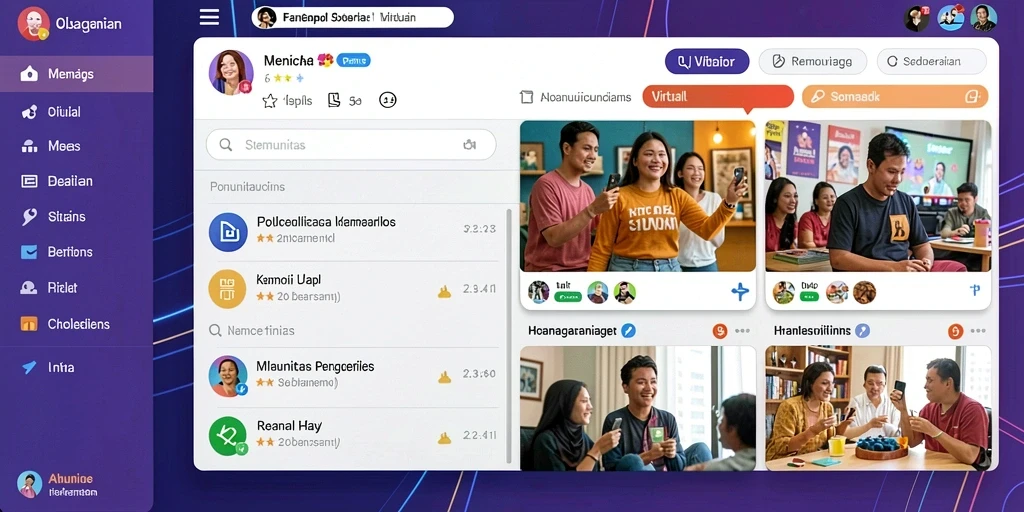The height and width of the screenshot is (512, 1024).
Task: Click the Cholediens sidebar icon
Action: click(x=29, y=324)
